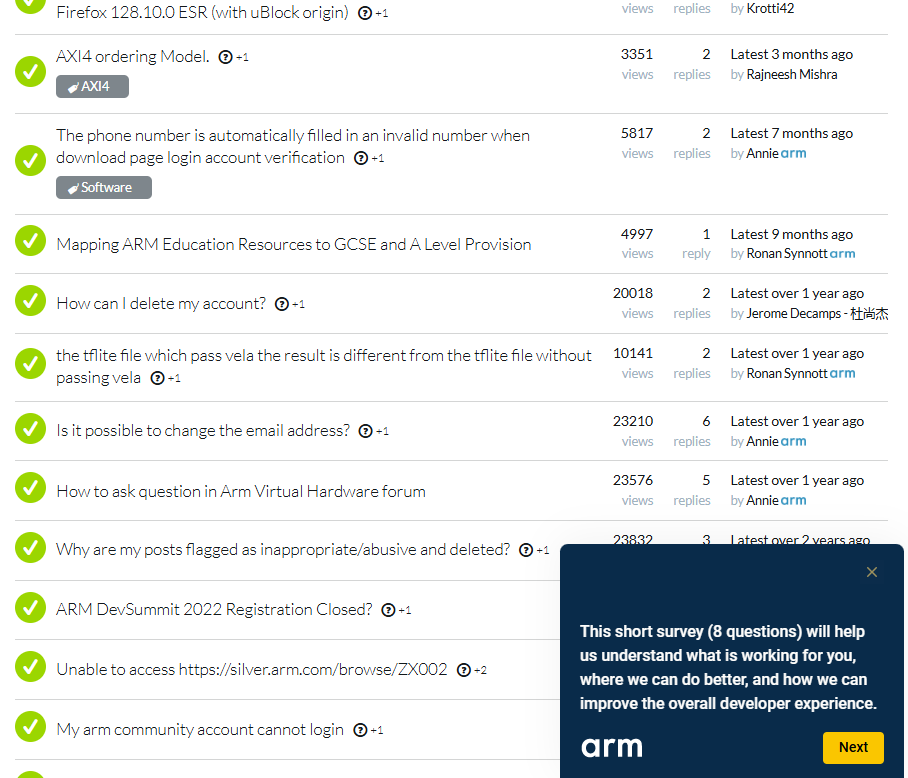The image size is (908, 778).
Task: Click question icon after ARM DevSummit 2022 Registration Closed
Action: coord(388,610)
